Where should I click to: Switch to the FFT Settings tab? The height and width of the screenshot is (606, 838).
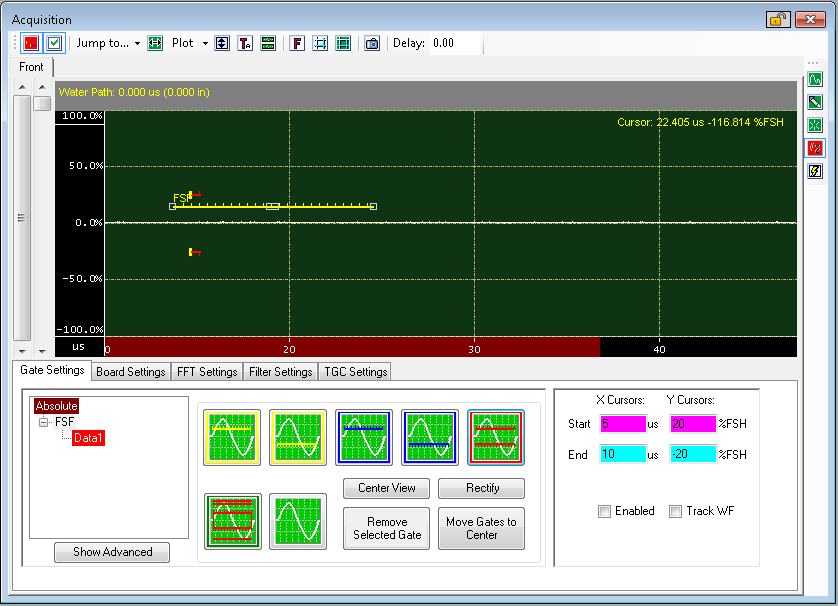point(207,372)
